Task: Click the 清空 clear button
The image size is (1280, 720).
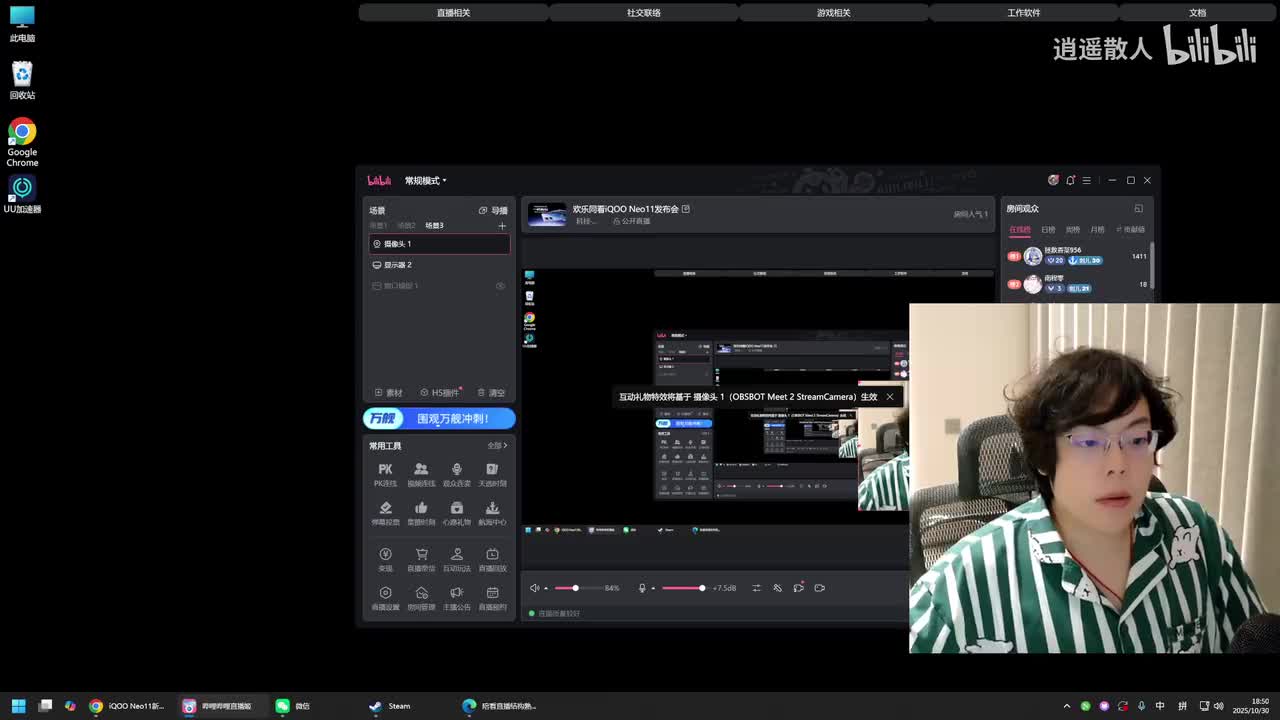Action: [x=491, y=393]
